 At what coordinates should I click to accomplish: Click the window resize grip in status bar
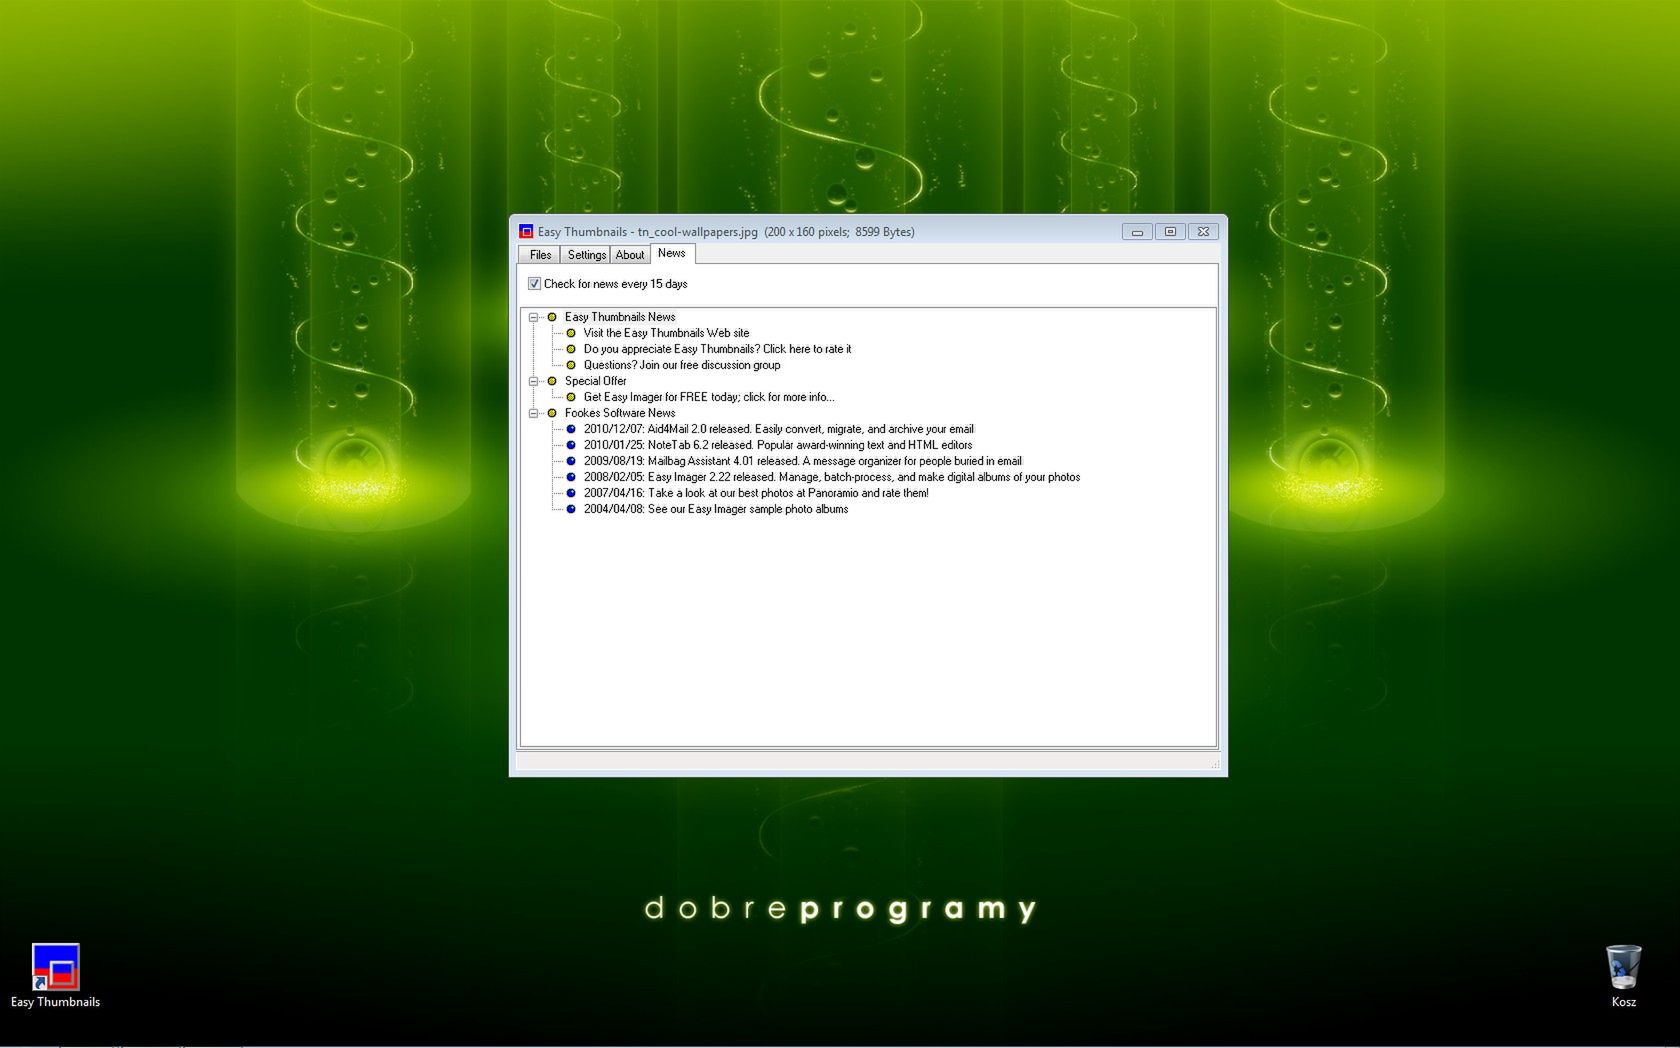pos(1214,764)
